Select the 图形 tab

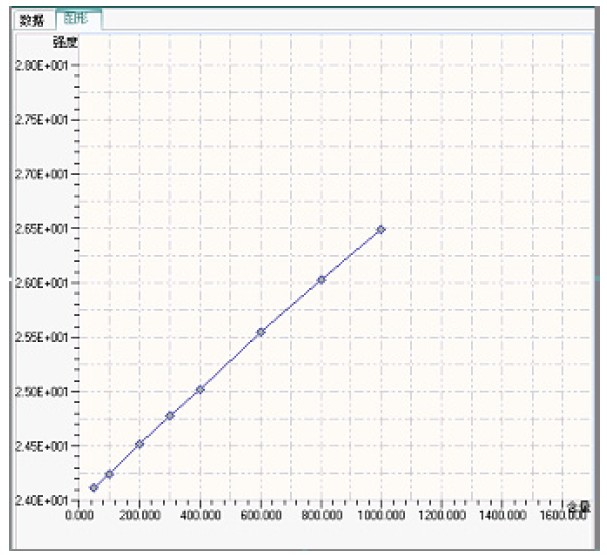[x=76, y=19]
